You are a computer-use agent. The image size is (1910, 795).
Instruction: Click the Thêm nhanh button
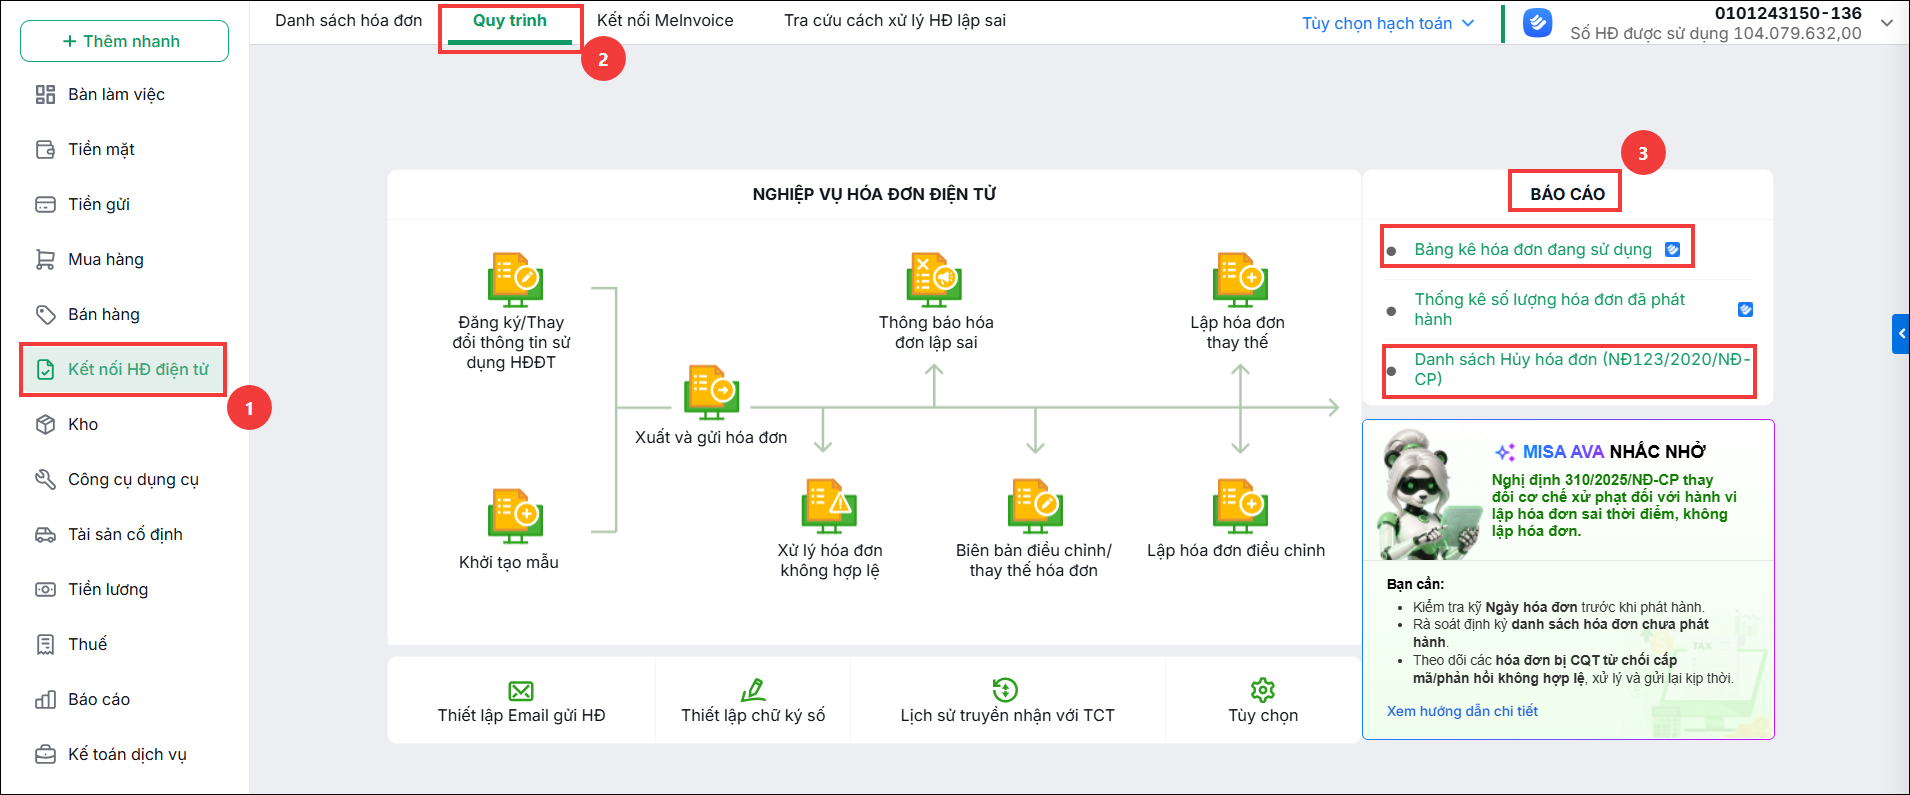pyautogui.click(x=124, y=41)
